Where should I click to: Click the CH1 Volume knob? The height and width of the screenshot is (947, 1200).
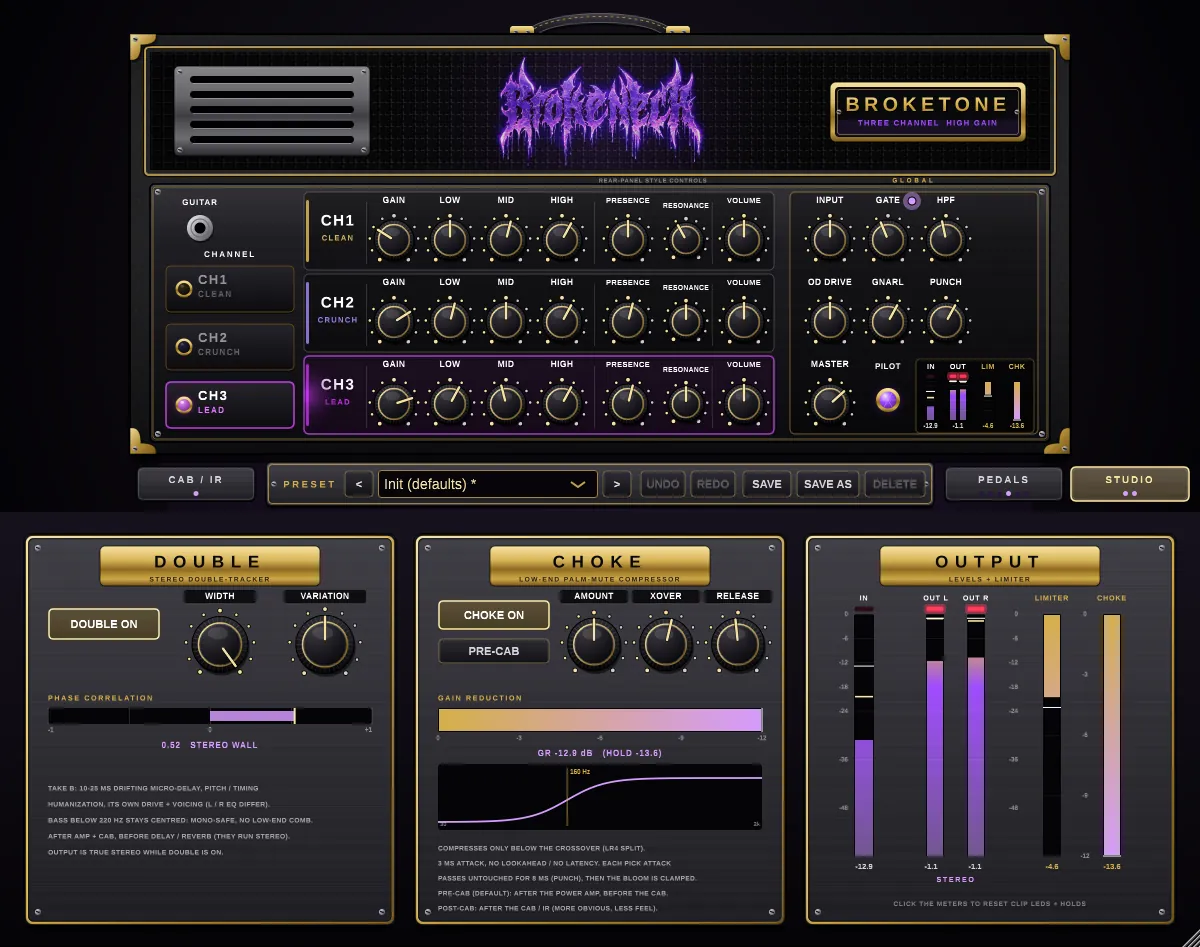(x=744, y=240)
